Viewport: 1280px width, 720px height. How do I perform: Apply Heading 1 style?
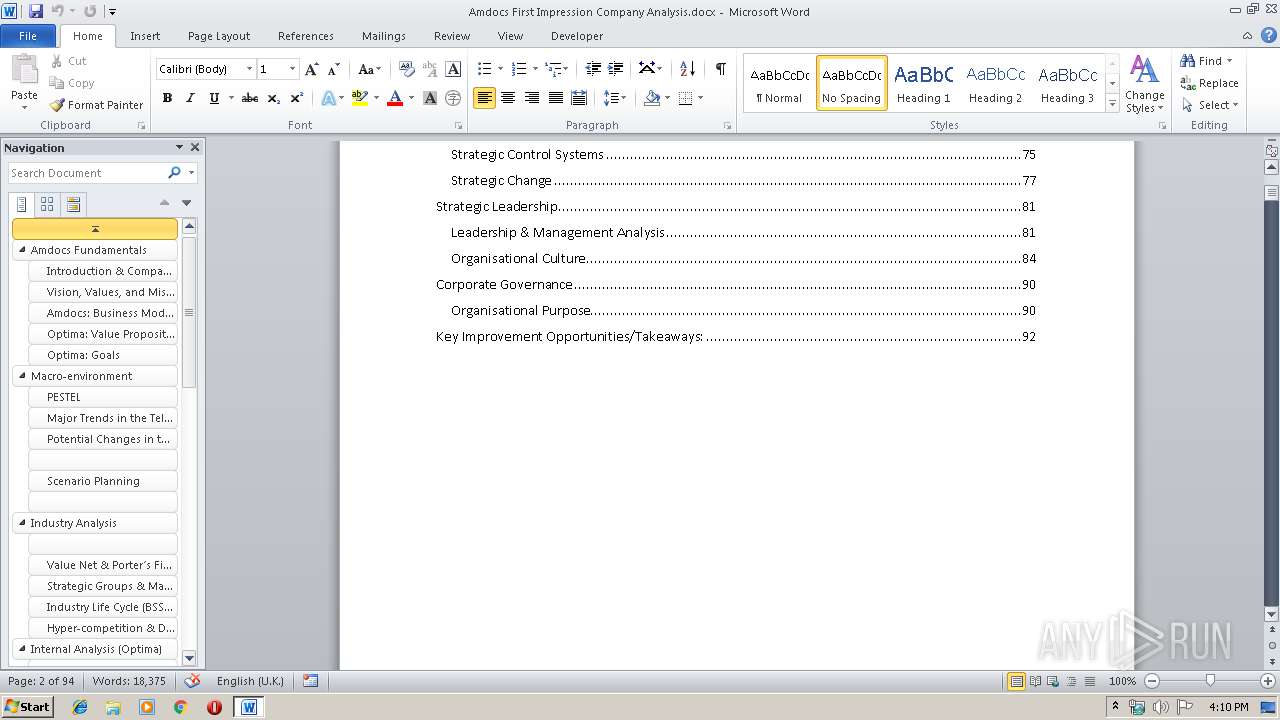[x=923, y=83]
